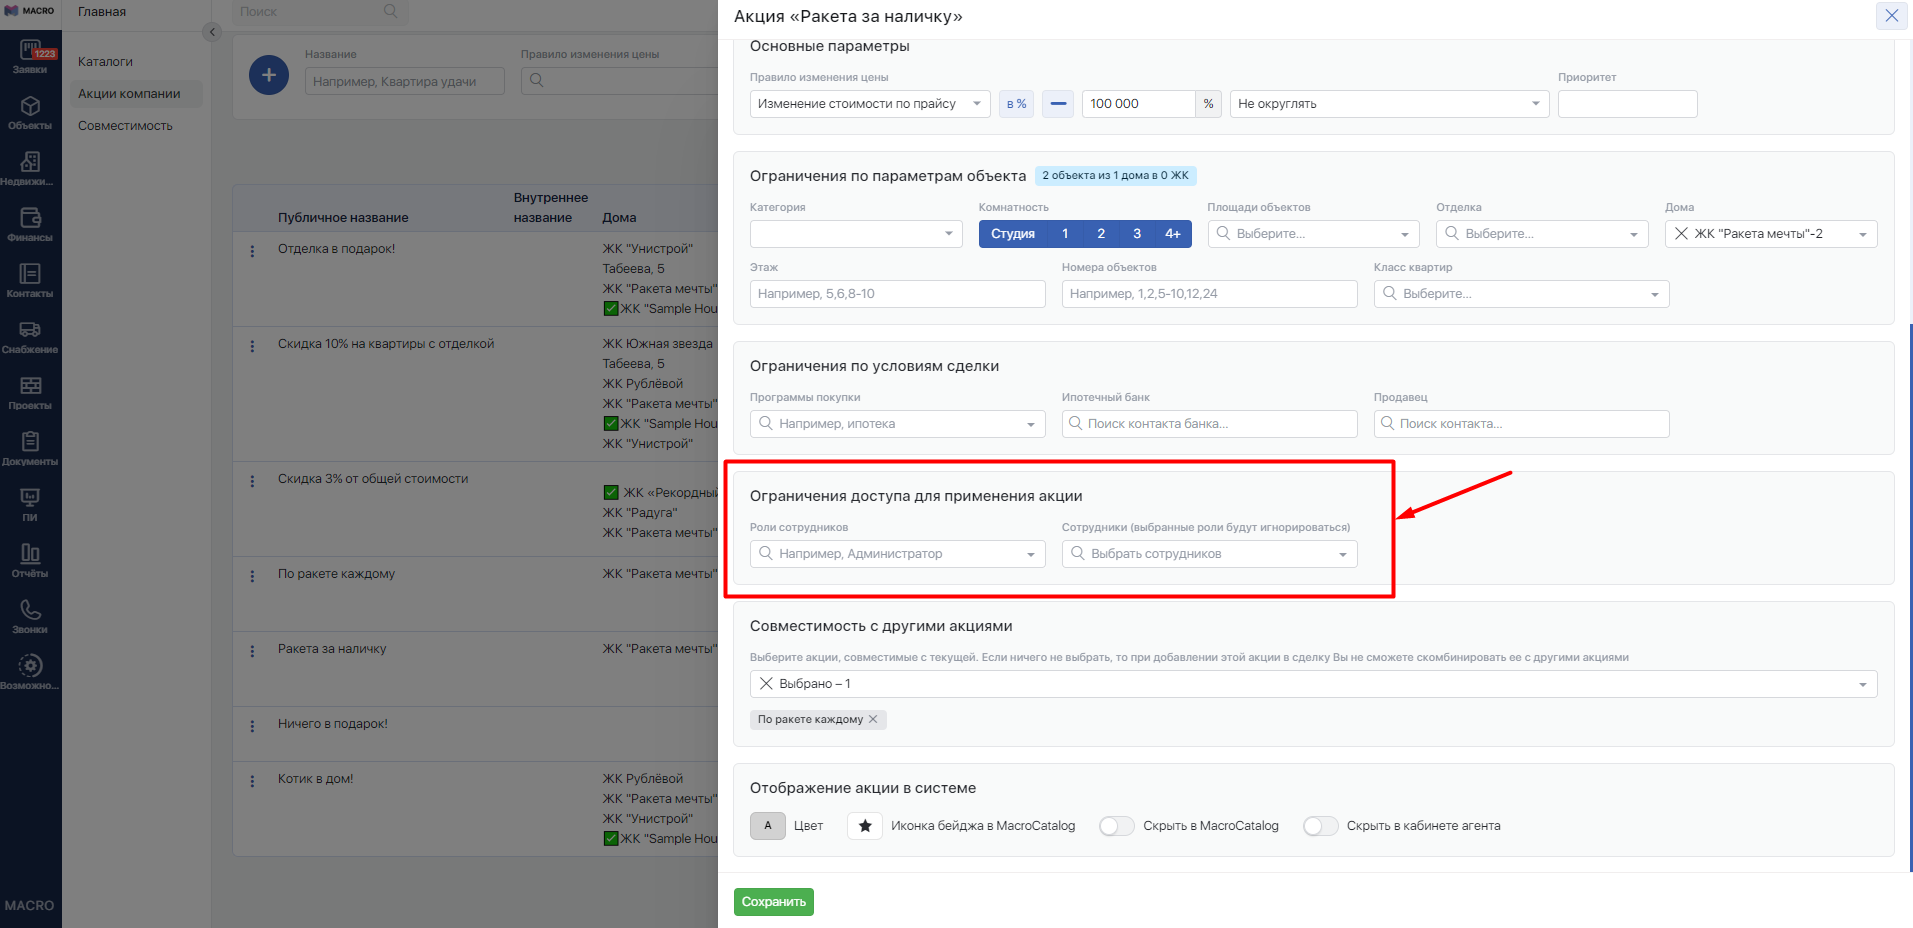Go to Финансы sidebar icon

click(30, 224)
